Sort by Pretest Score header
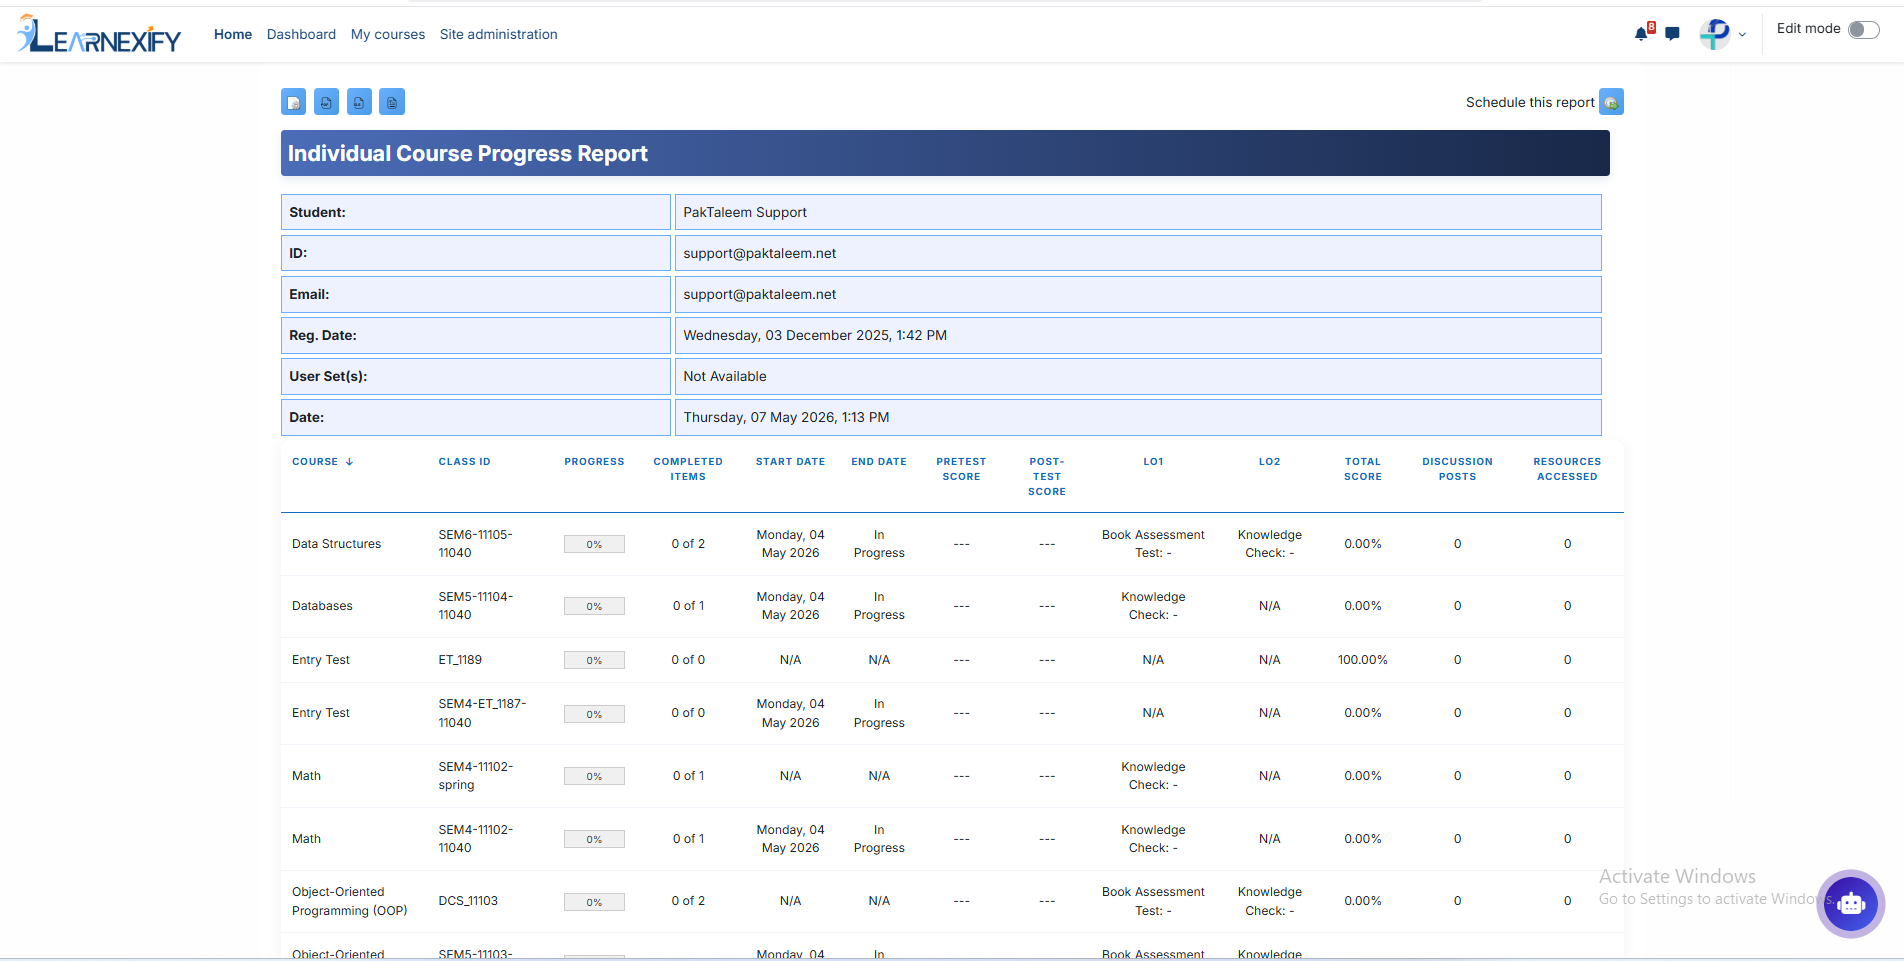 961,469
